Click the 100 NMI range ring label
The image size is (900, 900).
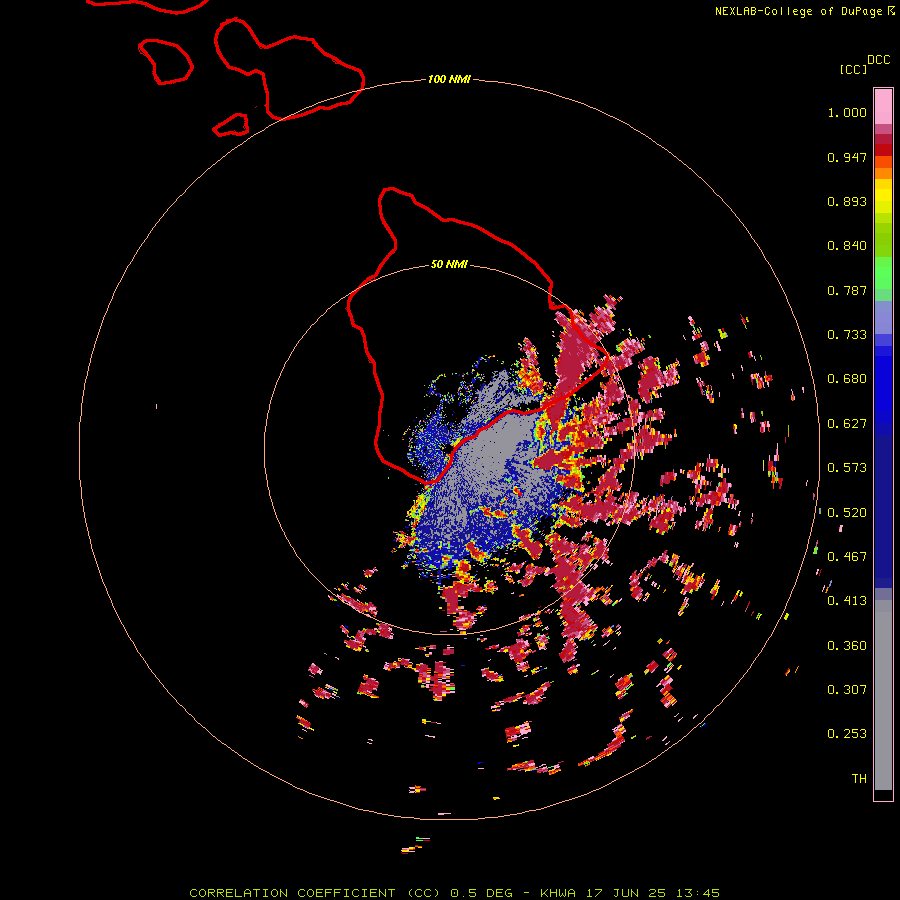pyautogui.click(x=449, y=79)
